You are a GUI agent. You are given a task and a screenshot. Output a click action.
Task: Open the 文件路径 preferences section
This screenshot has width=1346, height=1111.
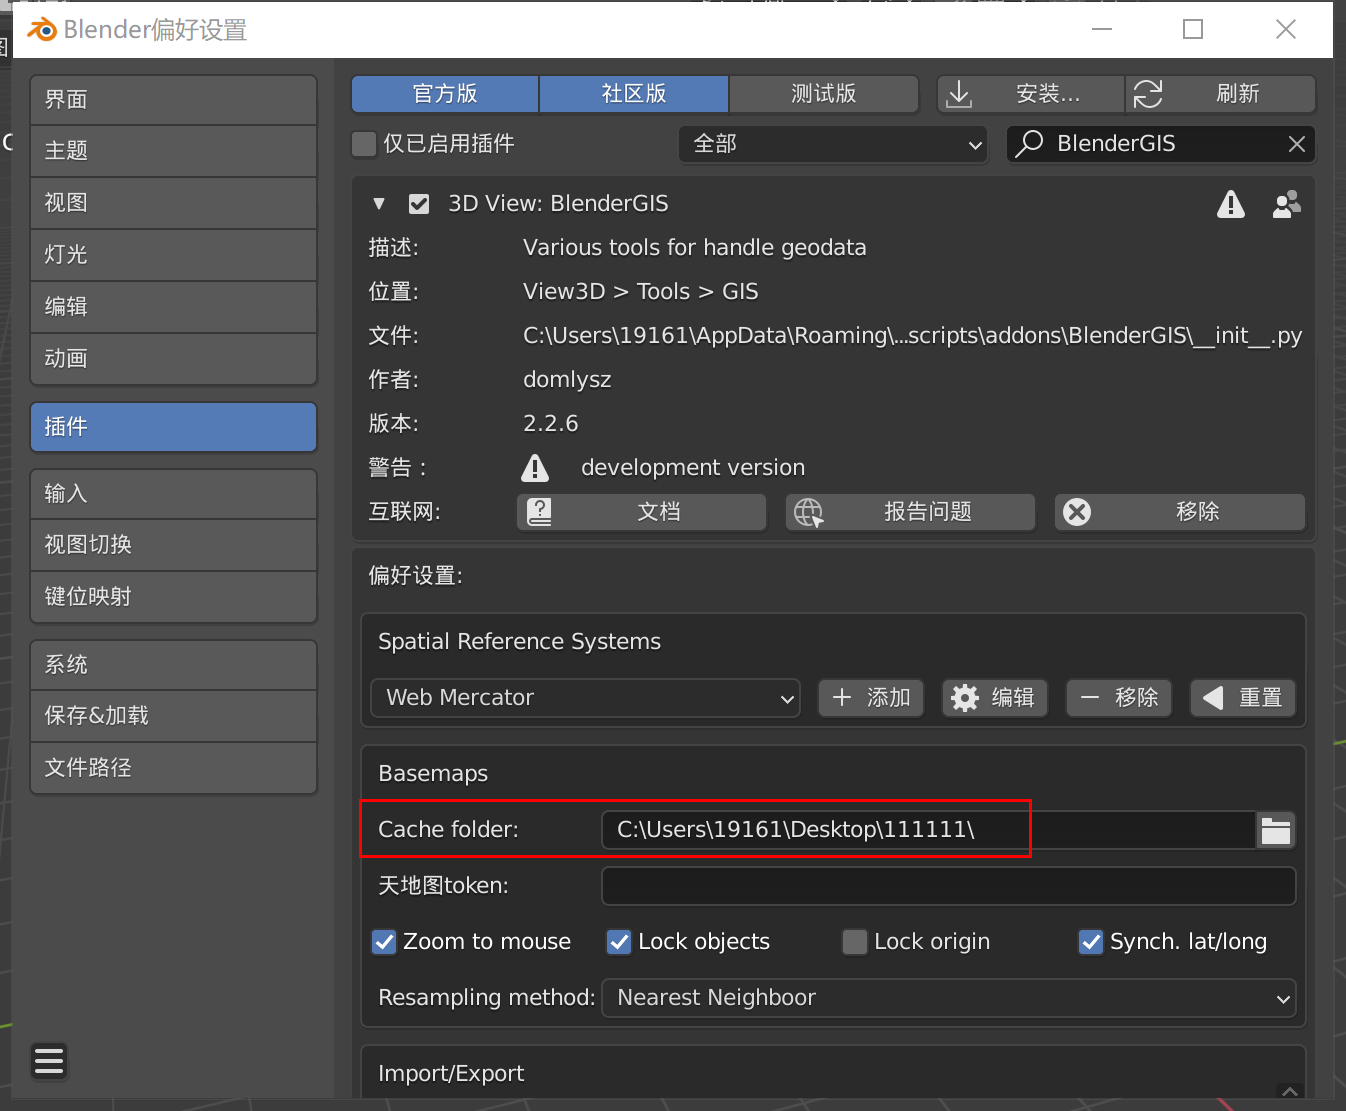[174, 768]
